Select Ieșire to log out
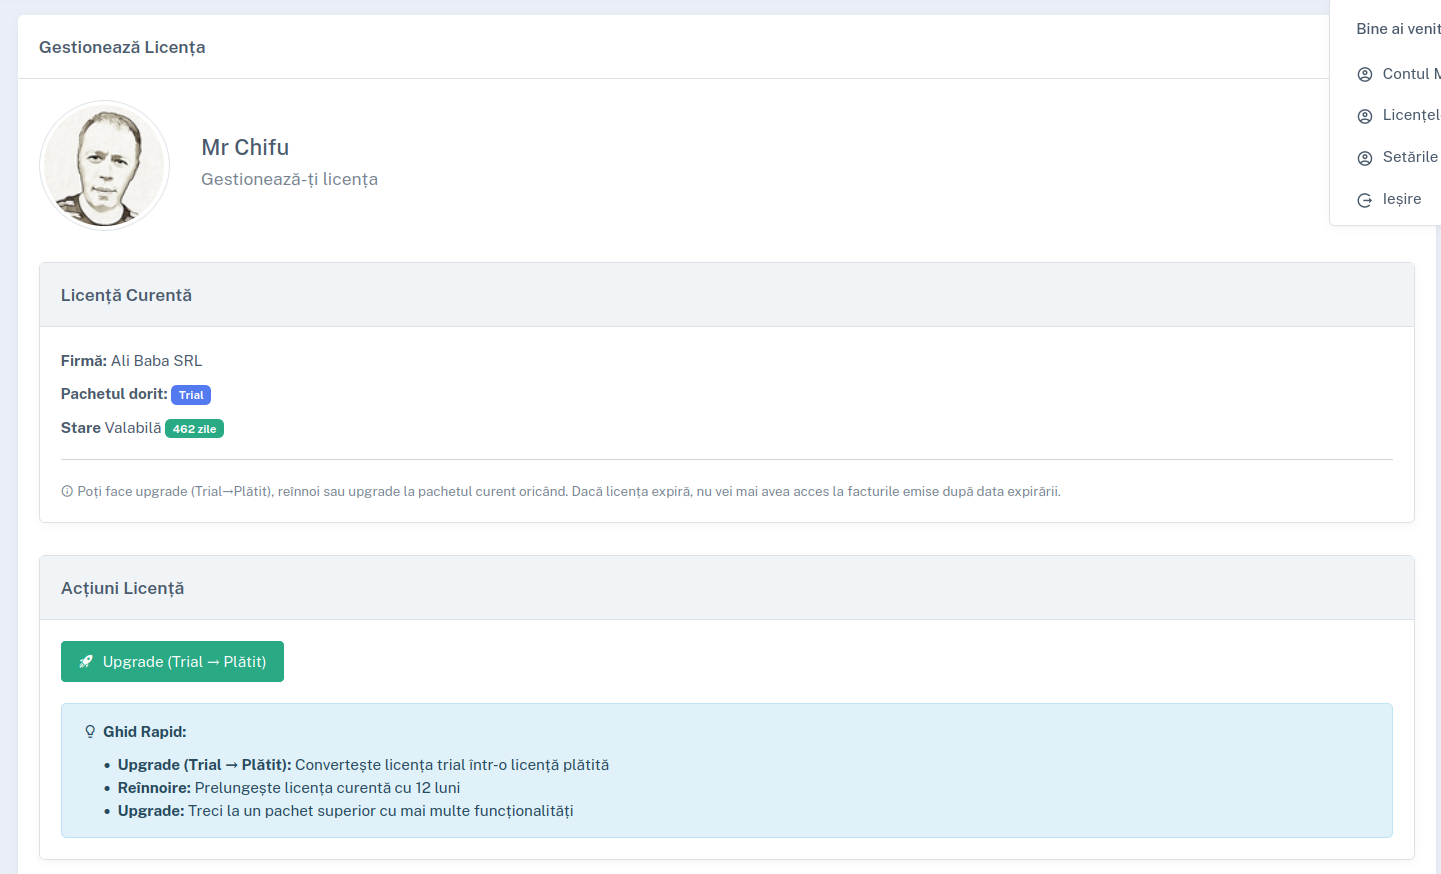The height and width of the screenshot is (874, 1441). click(x=1401, y=199)
